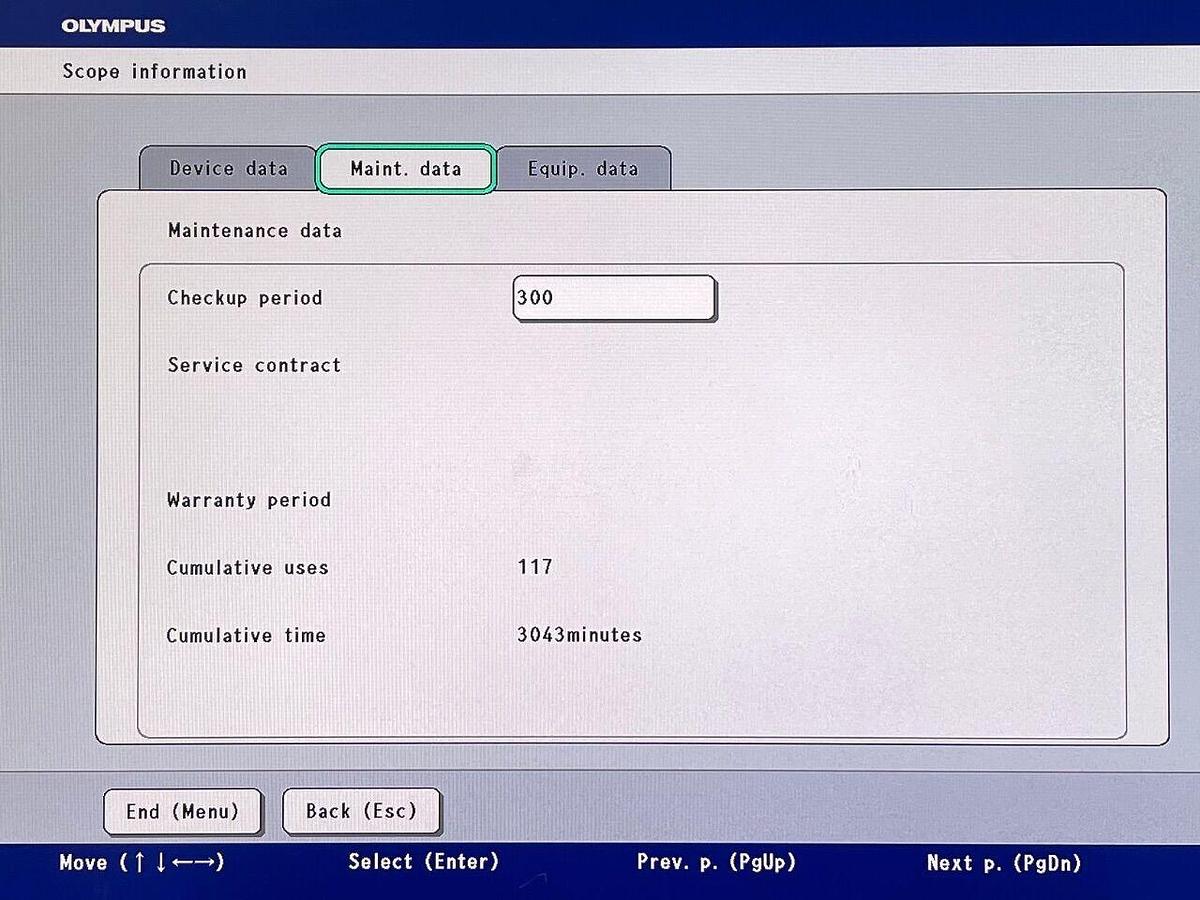Viewport: 1200px width, 900px height.
Task: Click the Cumulative uses label
Action: 248,567
